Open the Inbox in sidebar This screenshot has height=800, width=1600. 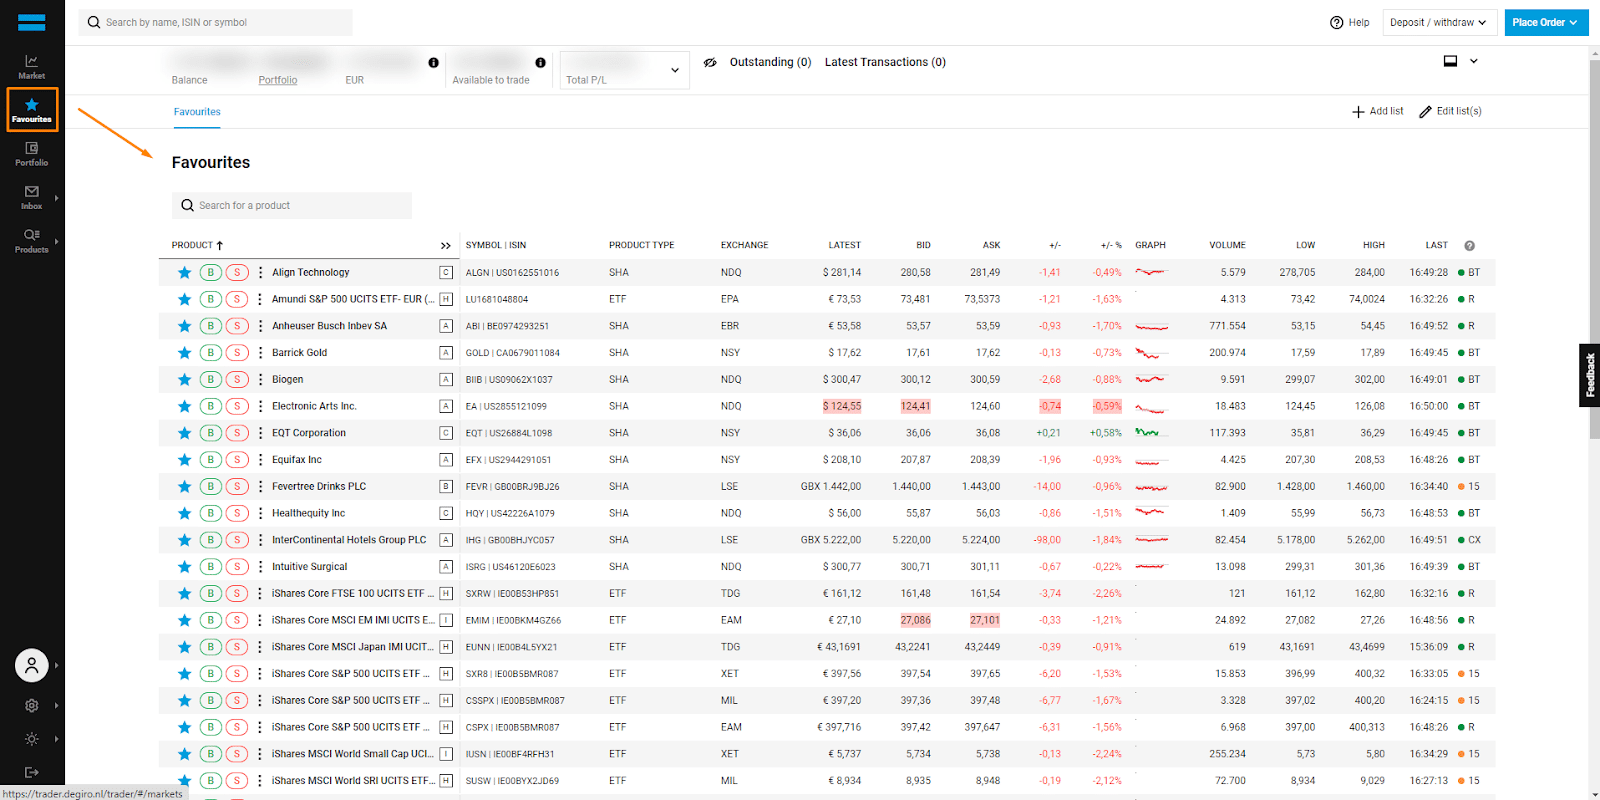[x=32, y=197]
